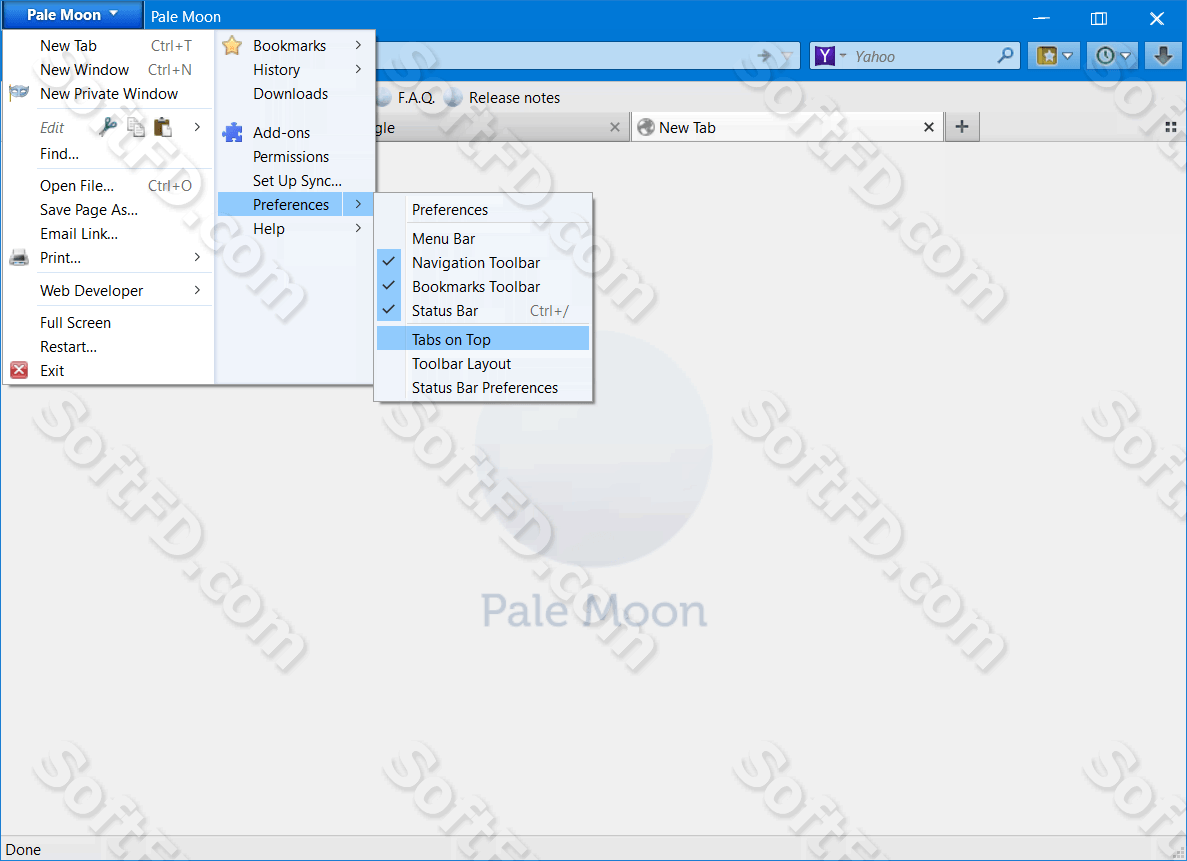
Task: Click the Go arrow in address bar
Action: (x=765, y=55)
